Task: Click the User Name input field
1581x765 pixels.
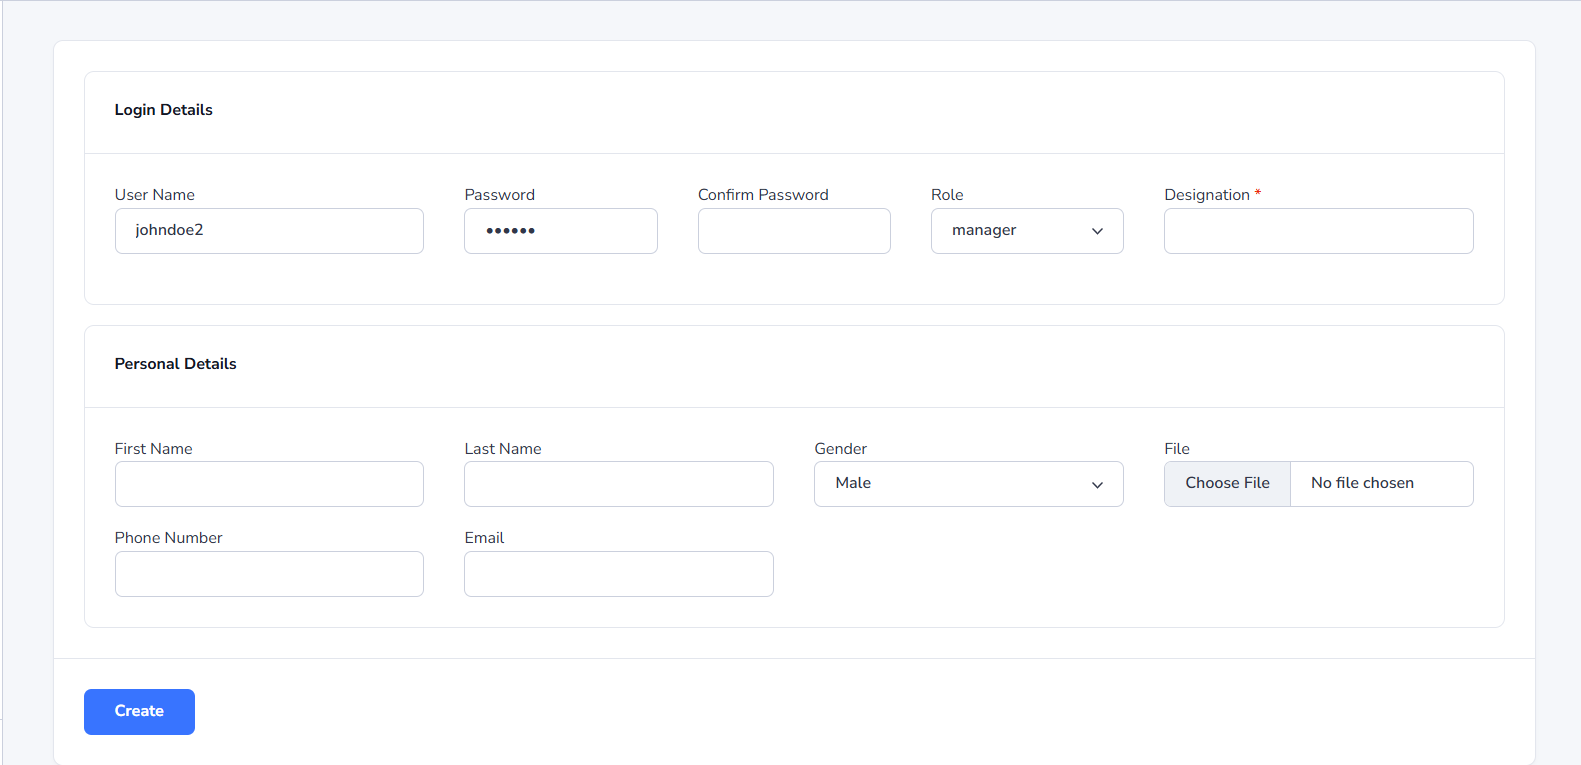Action: 269,231
